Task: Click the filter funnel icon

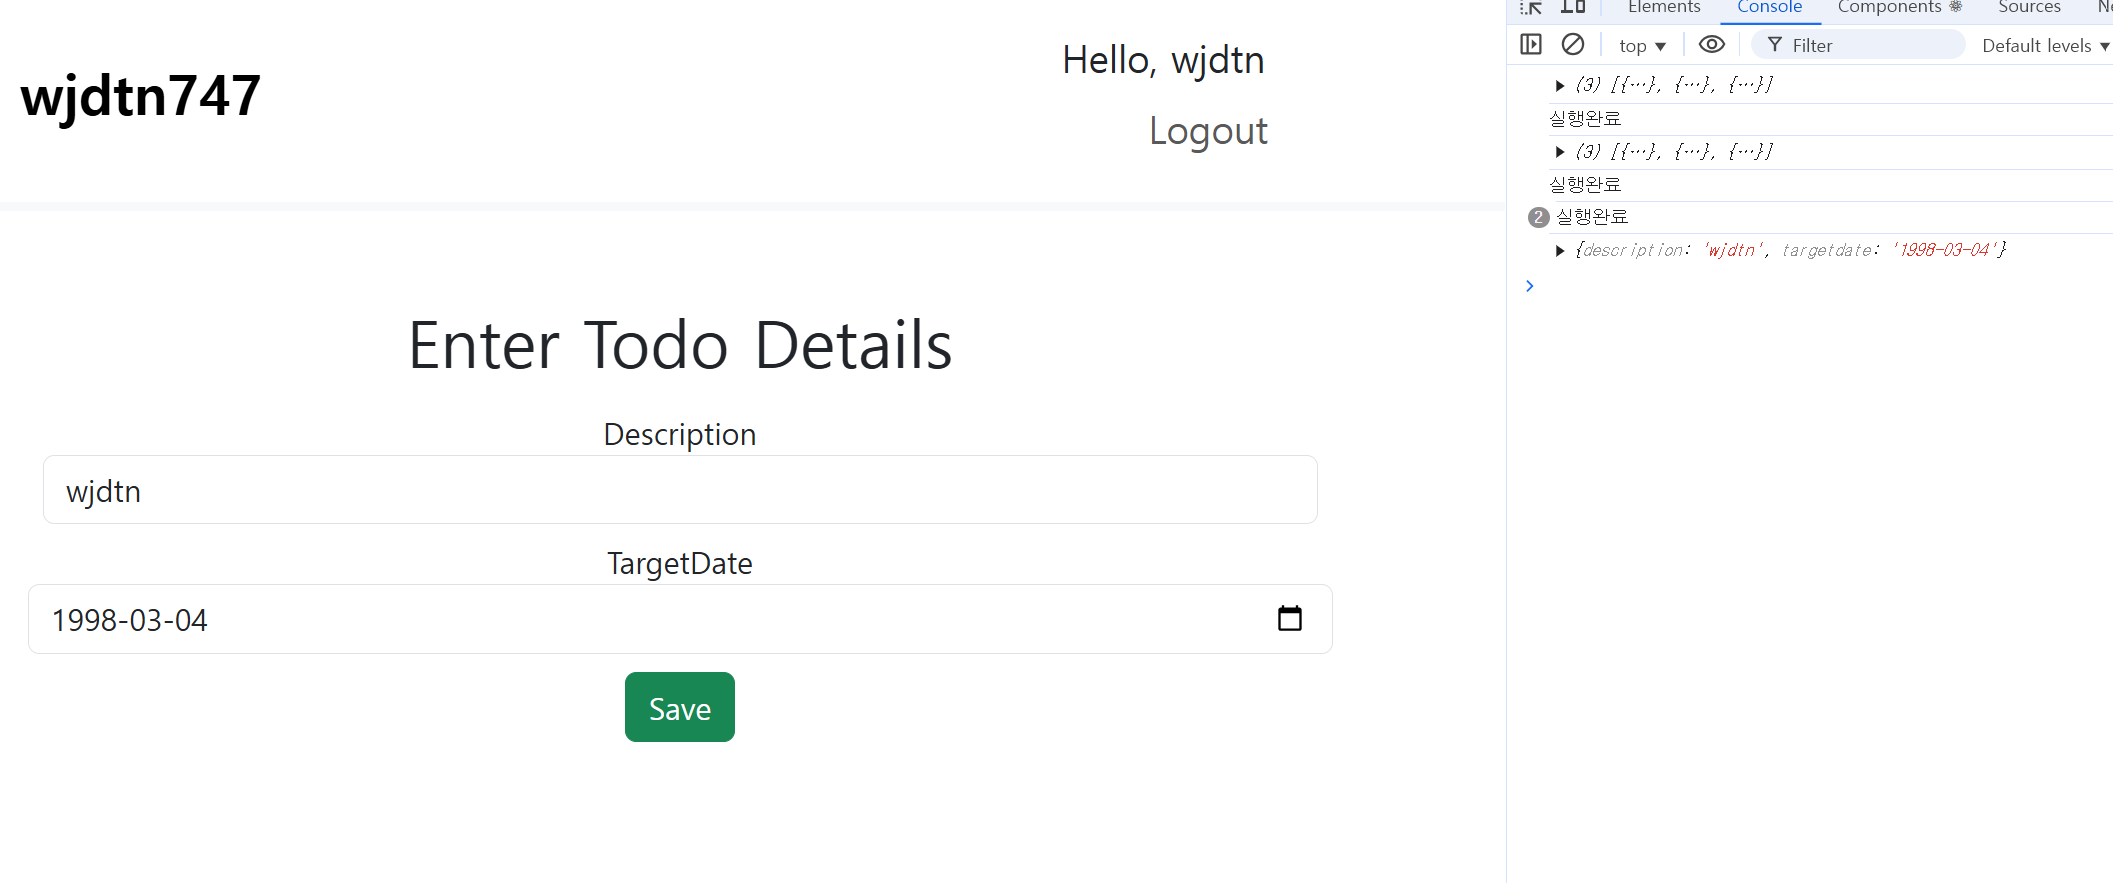Action: coord(1775,45)
